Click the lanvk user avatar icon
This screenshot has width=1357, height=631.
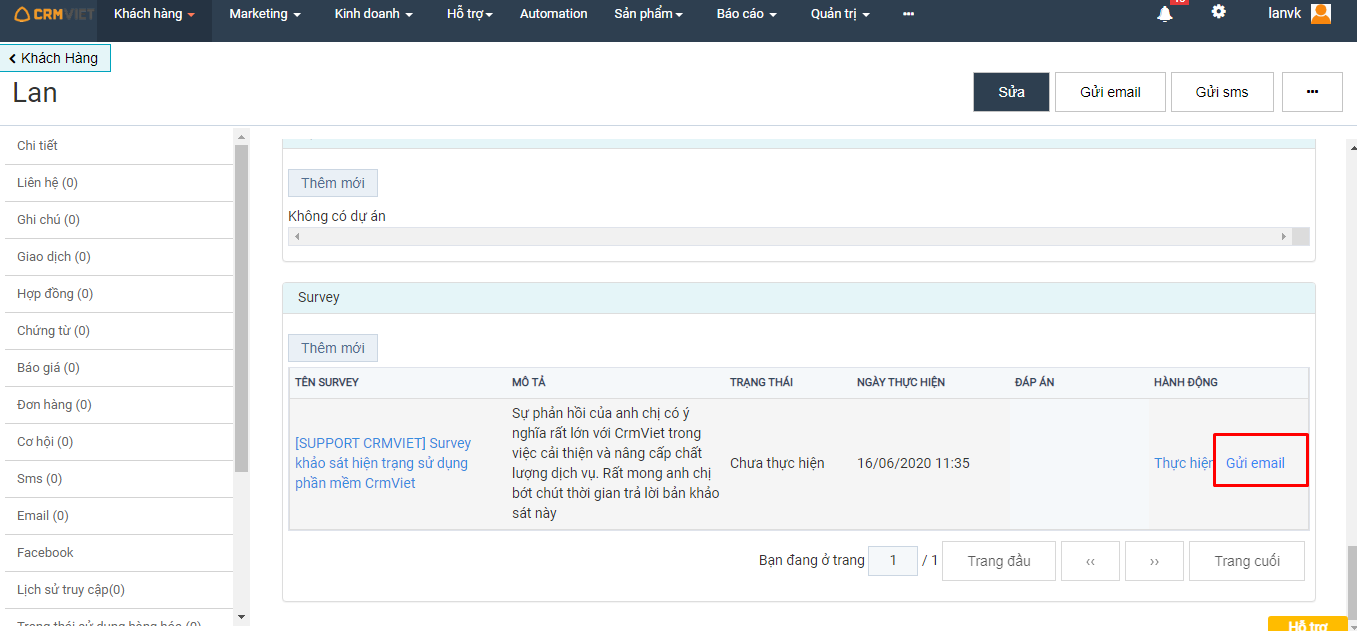(1320, 14)
